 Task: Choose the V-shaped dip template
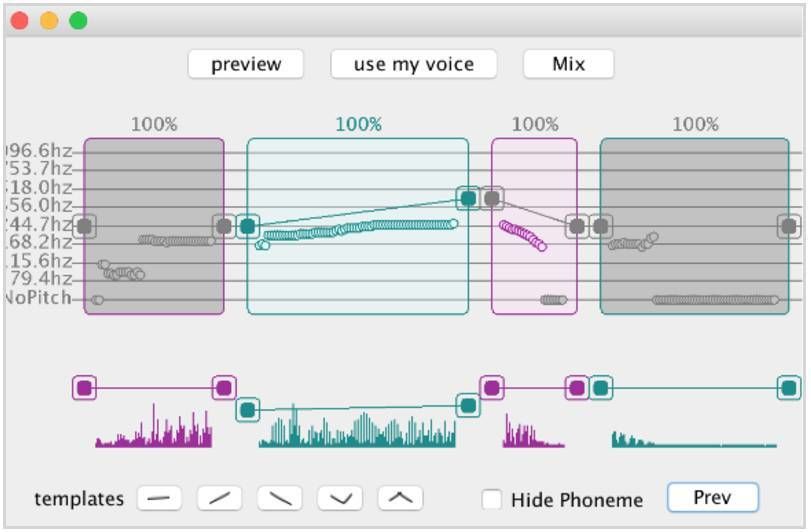[340, 498]
